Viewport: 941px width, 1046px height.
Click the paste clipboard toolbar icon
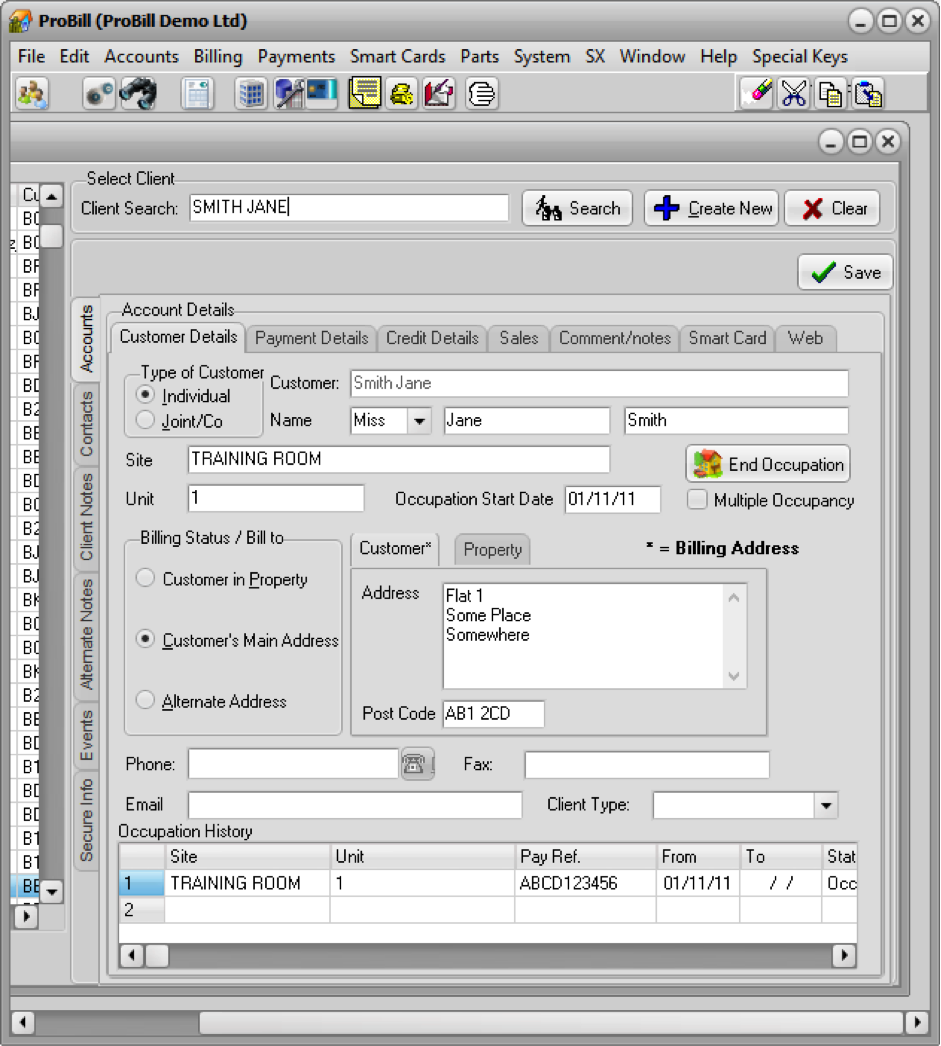click(868, 93)
